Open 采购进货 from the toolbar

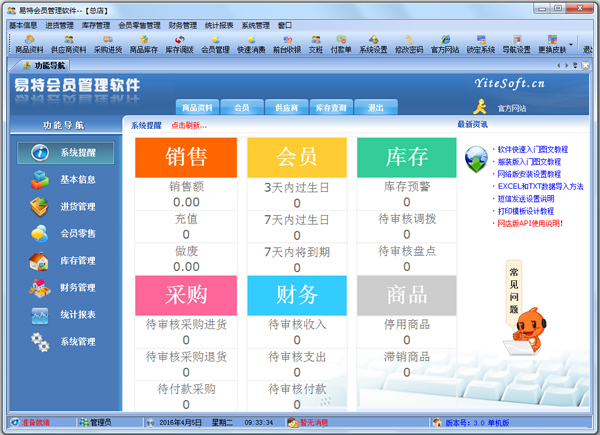[107, 44]
